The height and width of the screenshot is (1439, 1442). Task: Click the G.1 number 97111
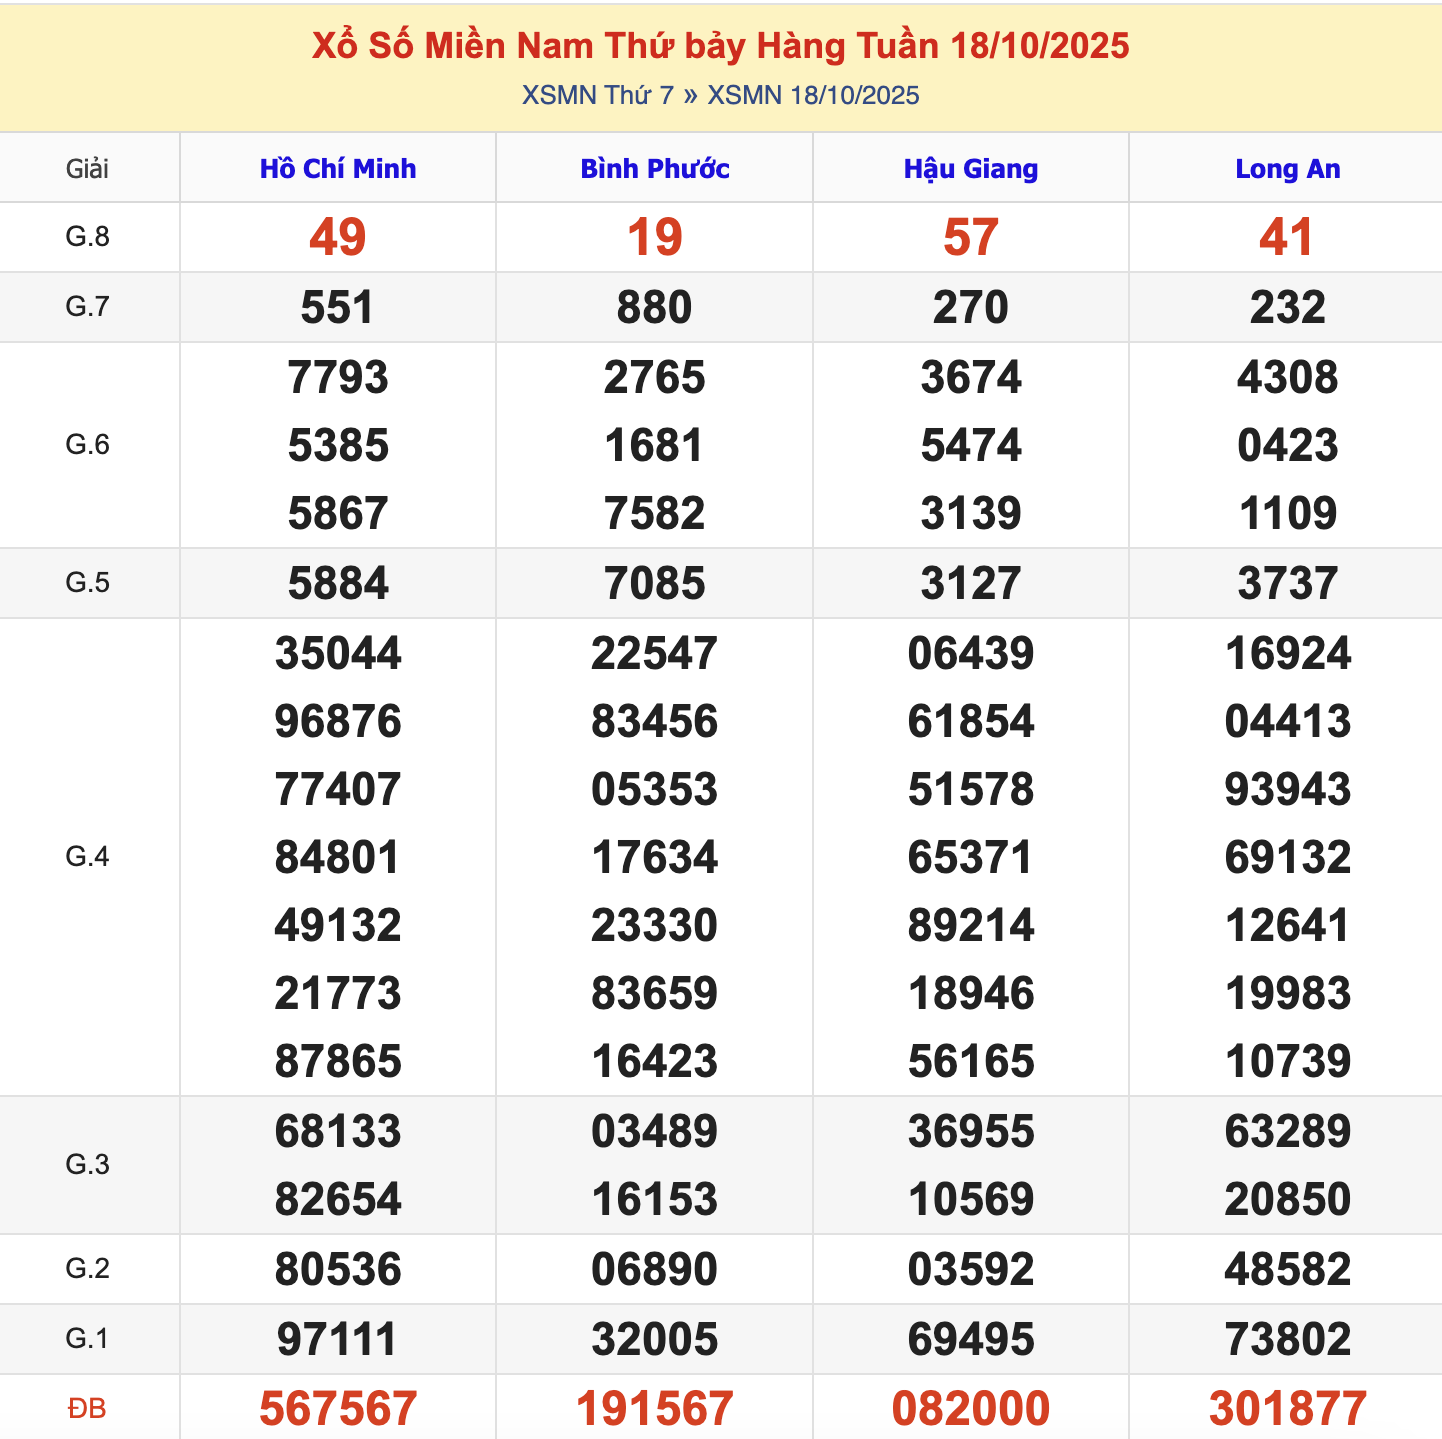click(337, 1339)
